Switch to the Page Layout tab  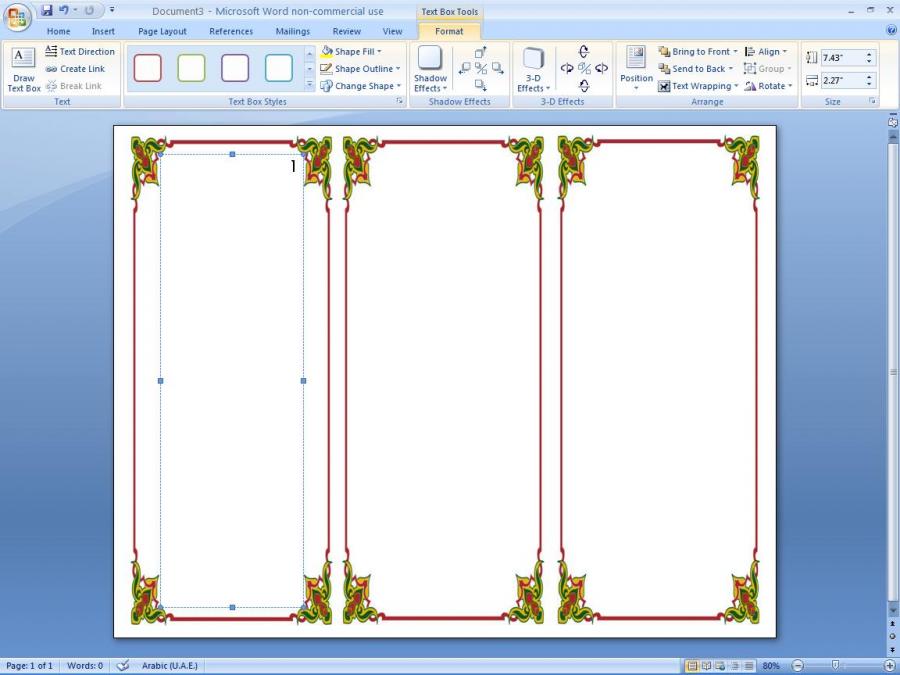(x=162, y=31)
